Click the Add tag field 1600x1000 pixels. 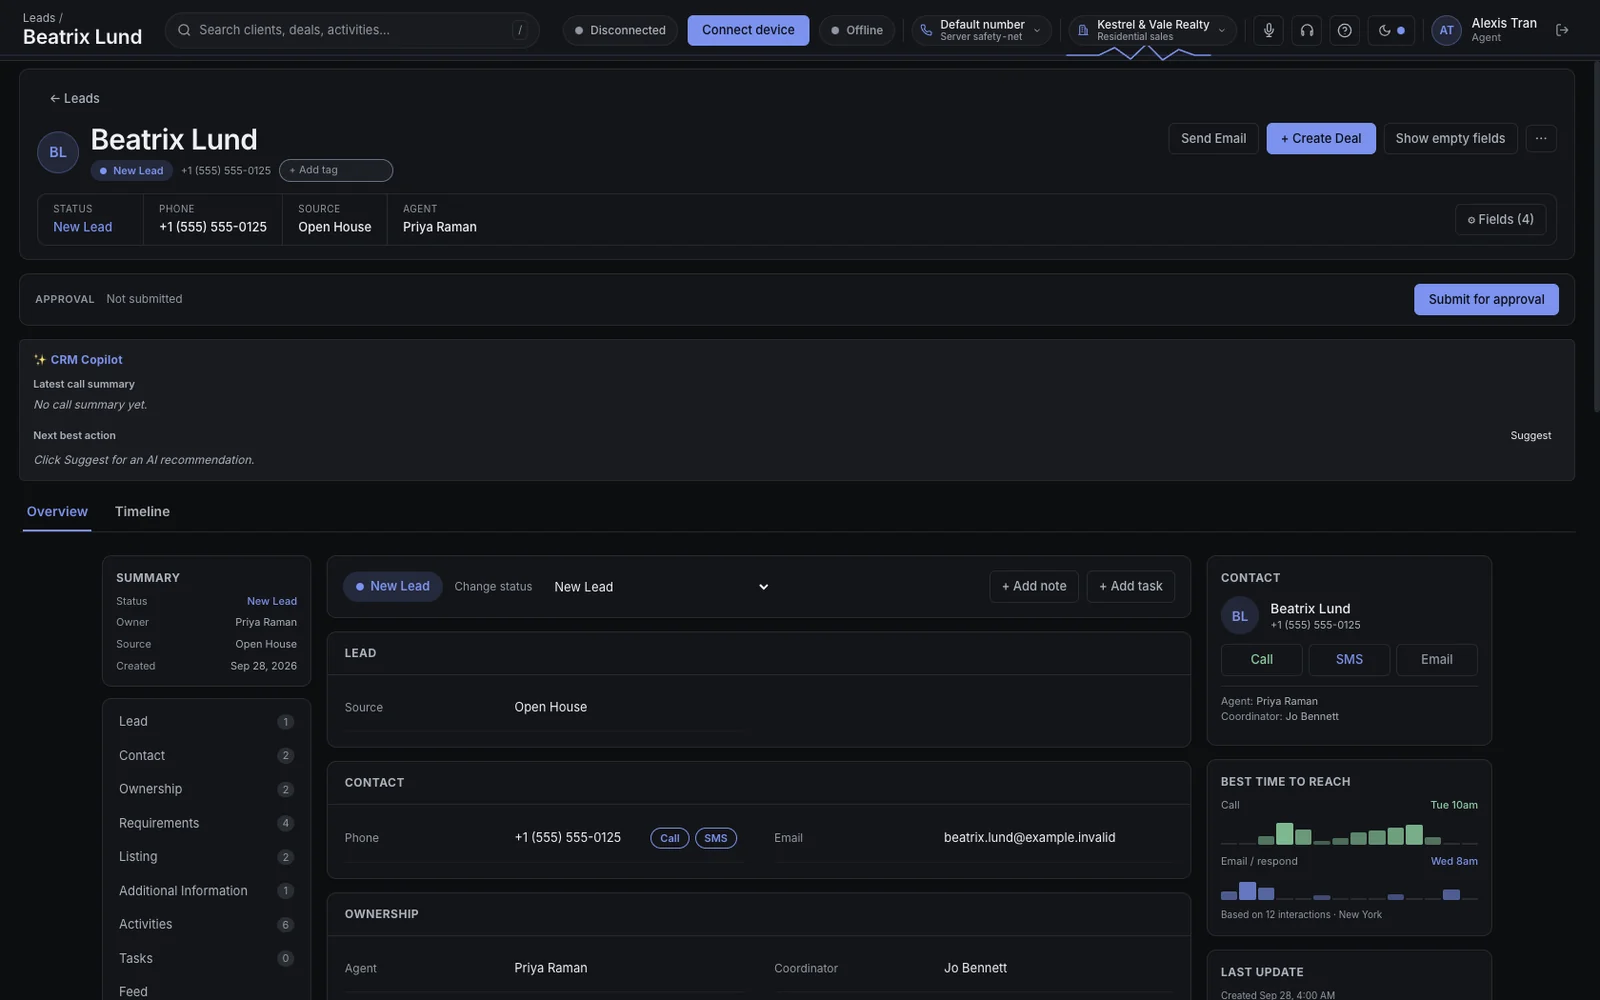click(x=336, y=170)
